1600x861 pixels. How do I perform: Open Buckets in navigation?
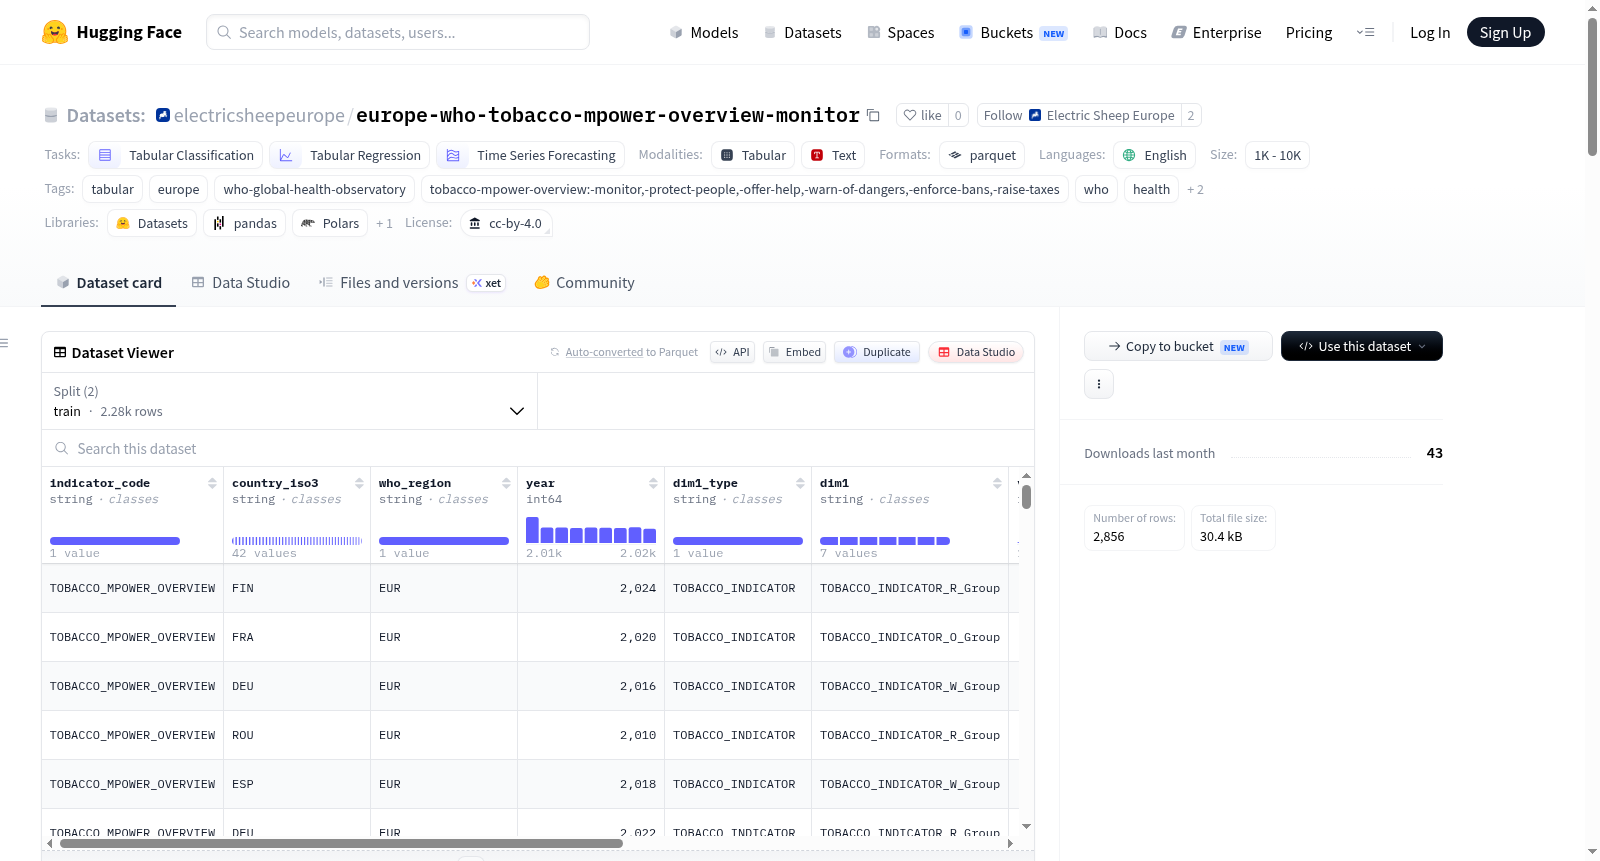[1013, 32]
